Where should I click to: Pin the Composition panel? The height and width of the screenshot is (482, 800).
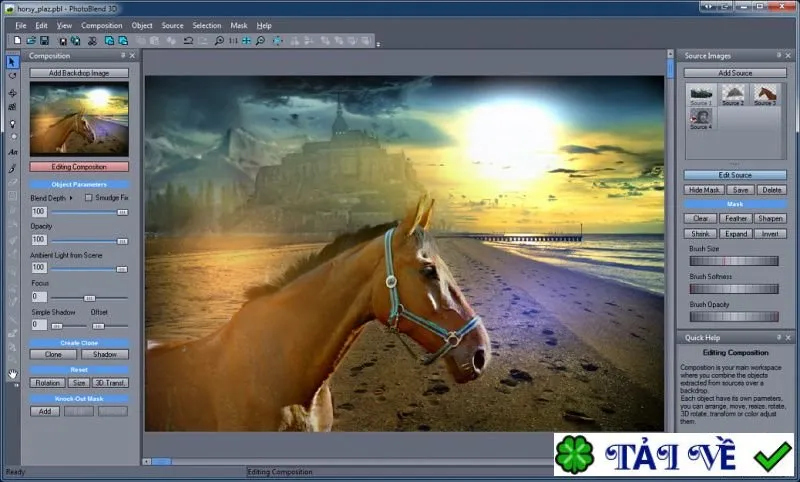click(x=123, y=55)
